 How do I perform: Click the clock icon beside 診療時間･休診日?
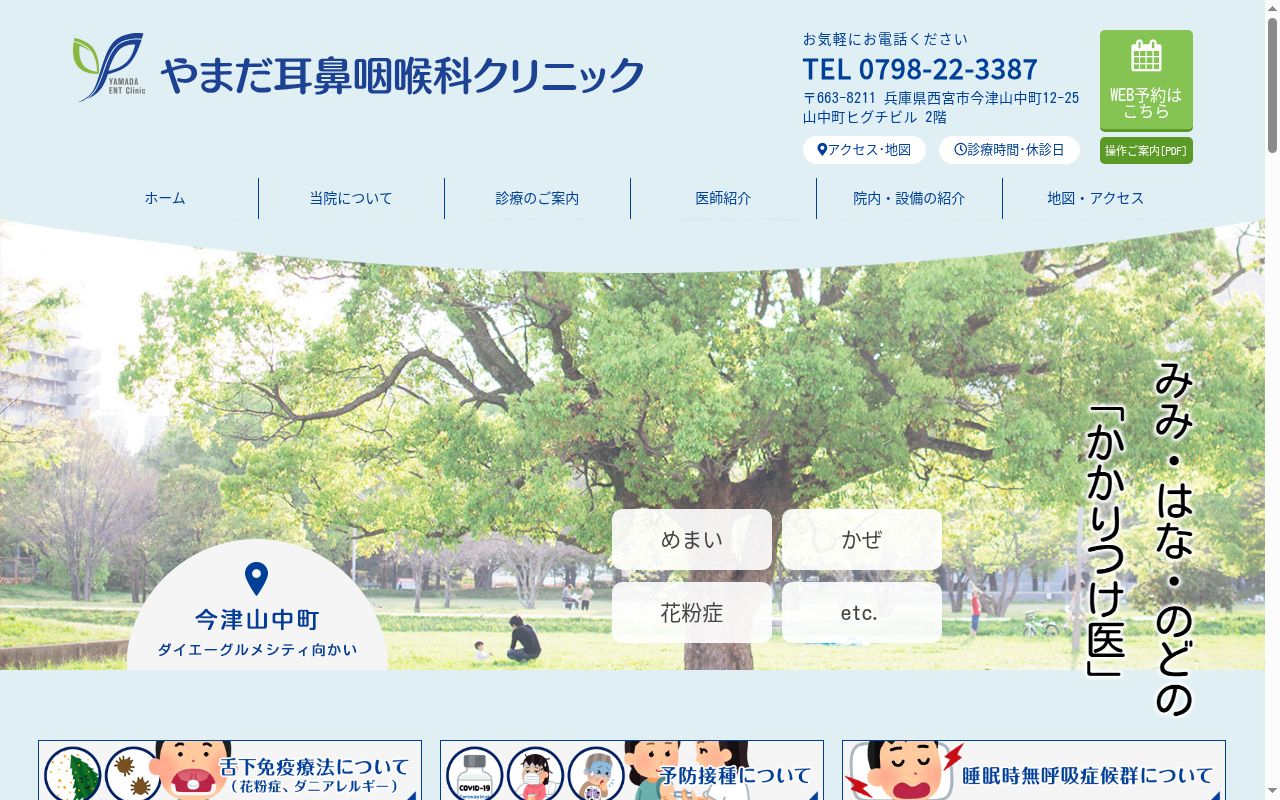960,150
